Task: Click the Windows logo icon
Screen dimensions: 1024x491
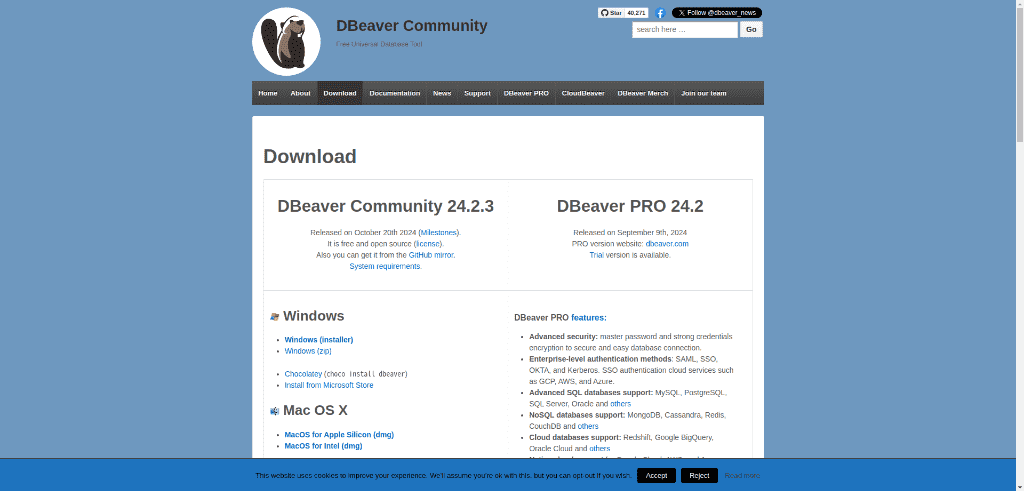Action: tap(274, 317)
